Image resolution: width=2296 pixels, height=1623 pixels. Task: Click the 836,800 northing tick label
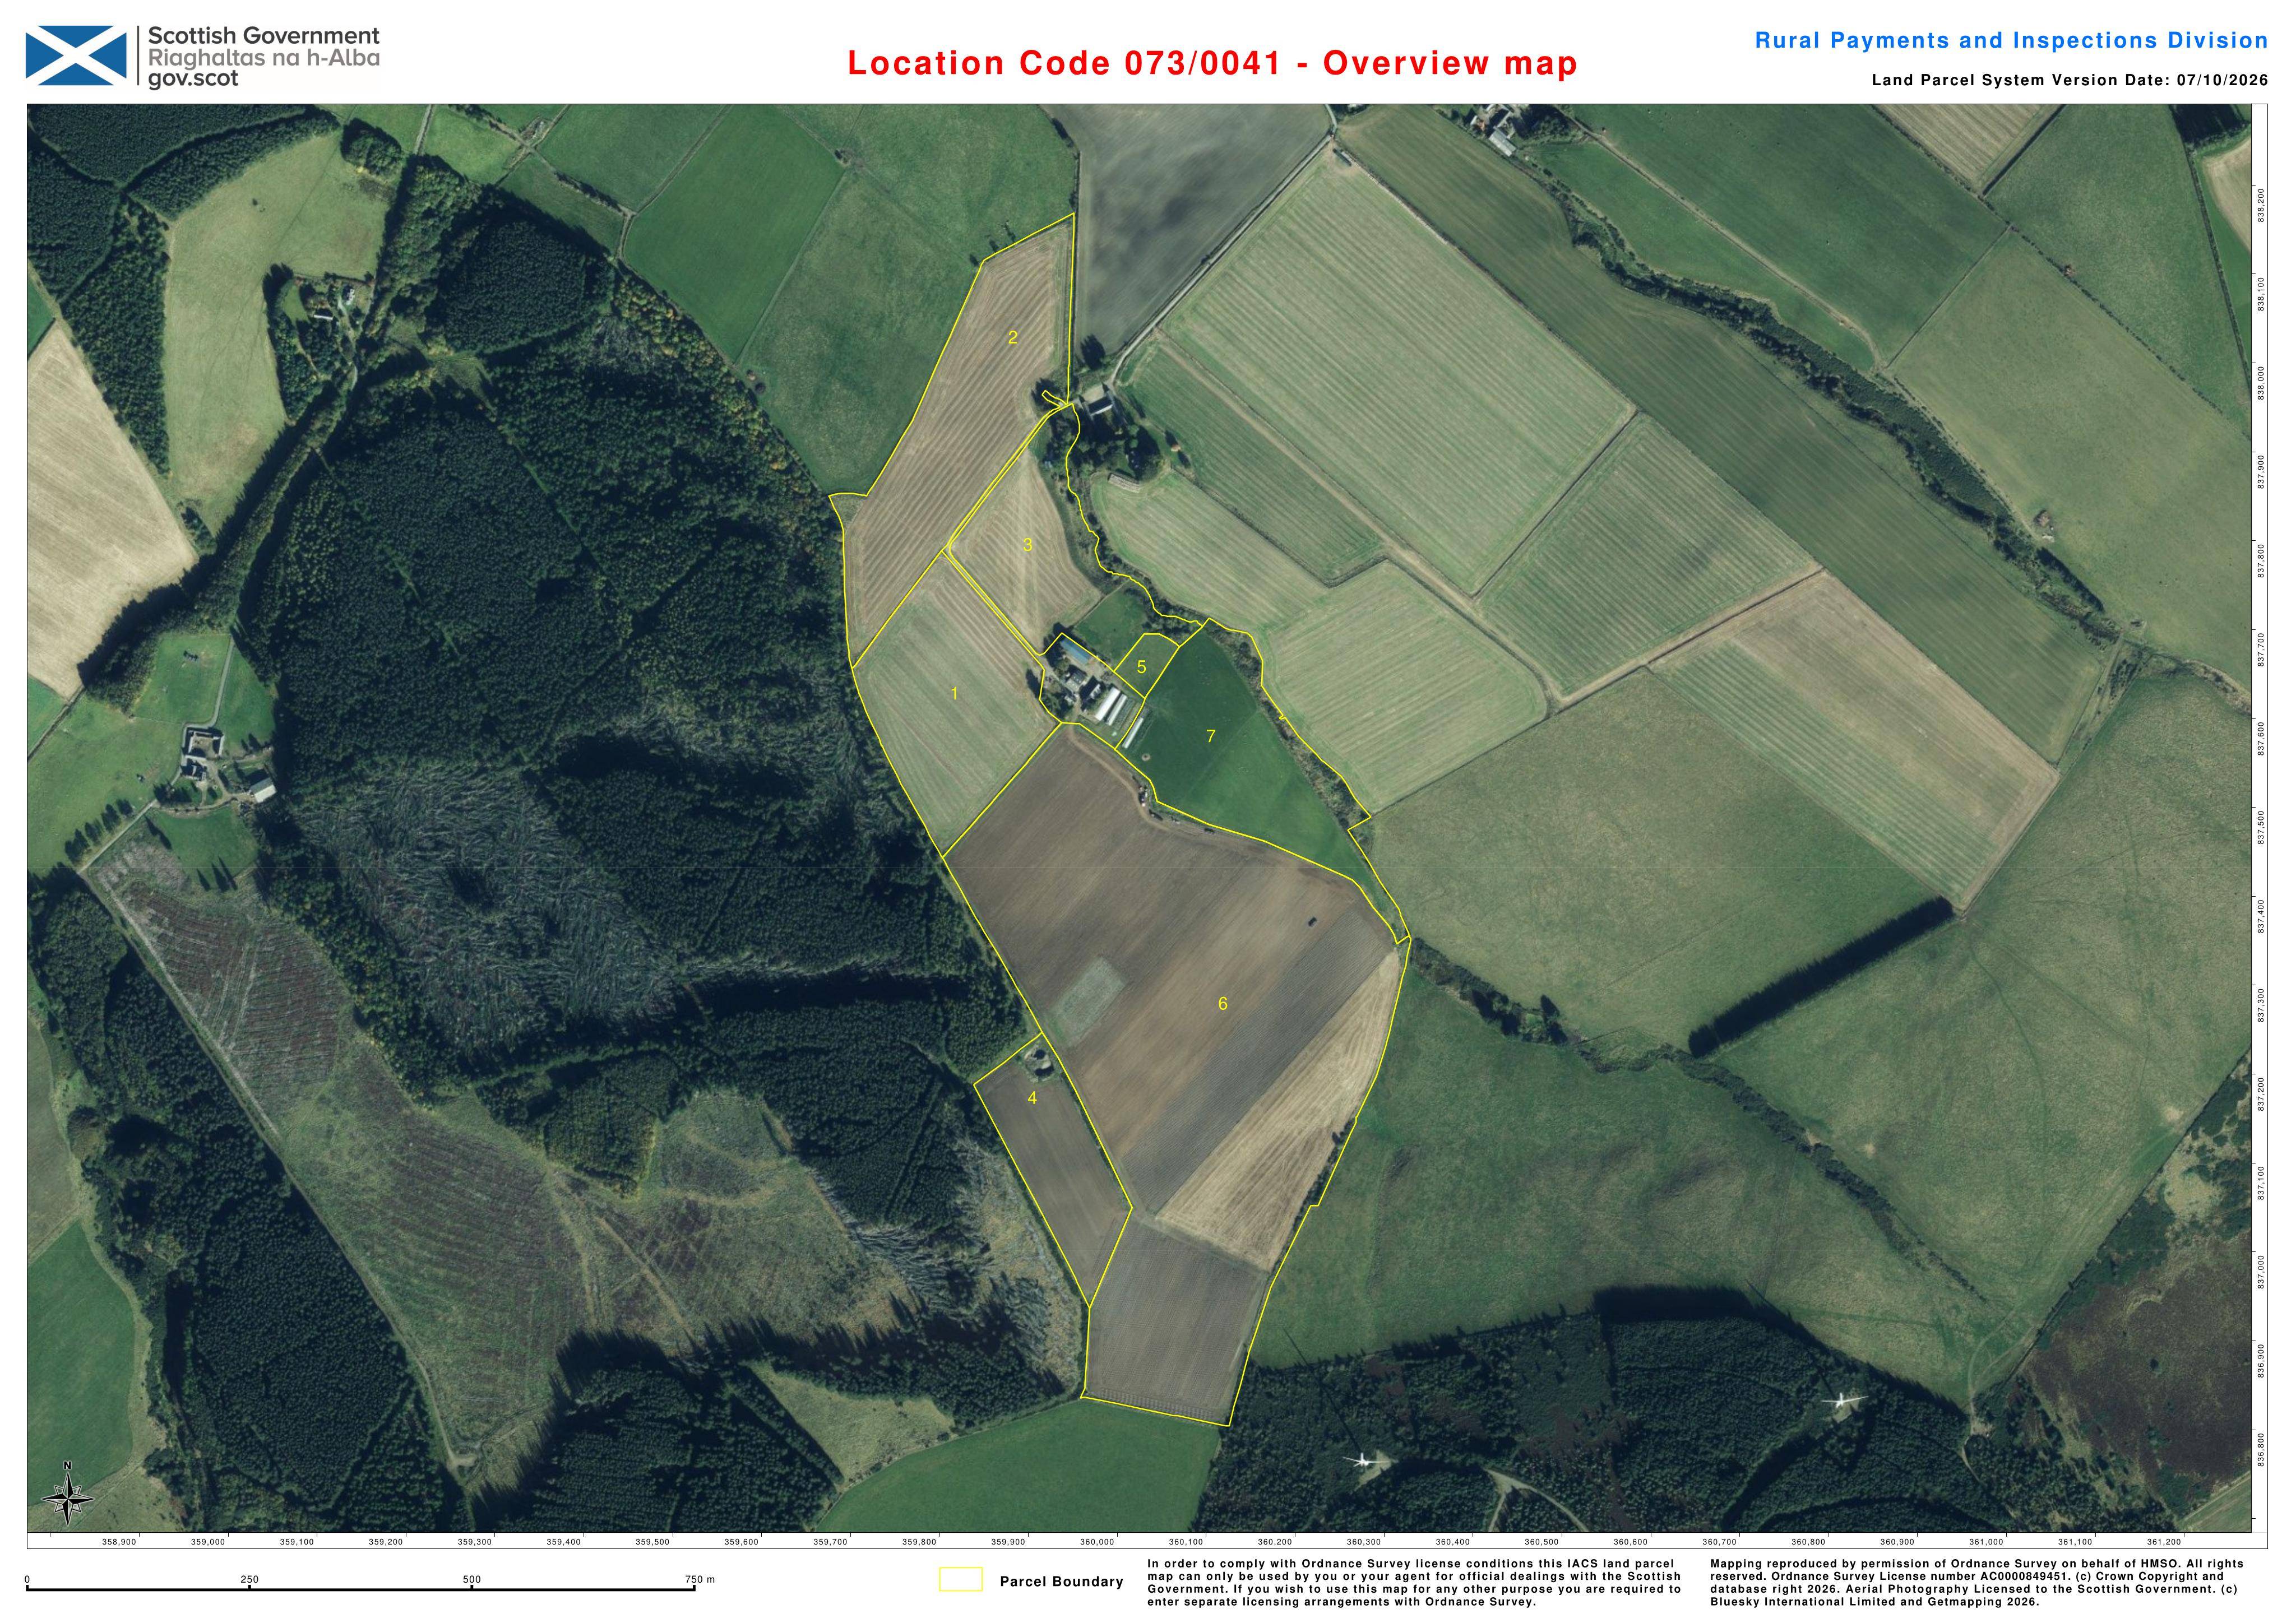(x=2261, y=1450)
